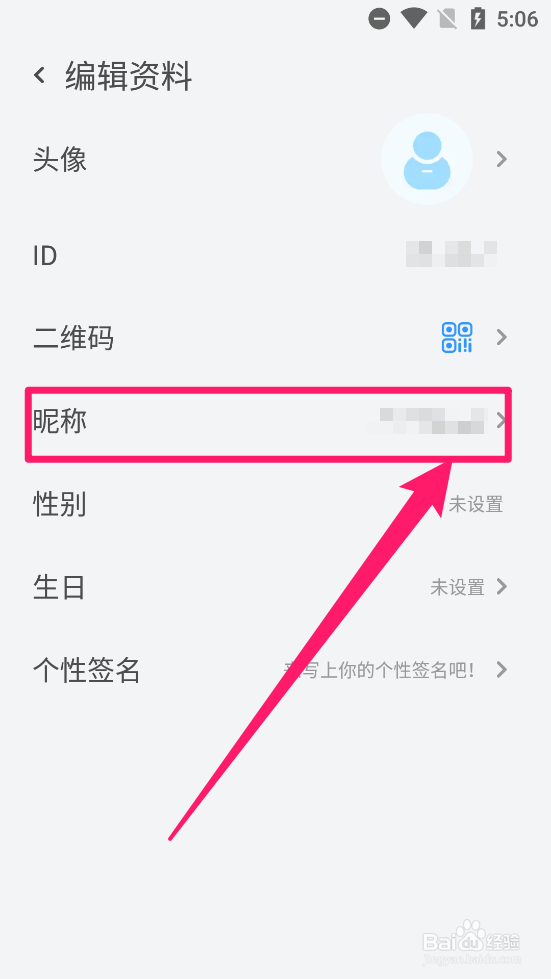Tap the blurred ID number value
This screenshot has height=979, width=551.
[x=451, y=255]
